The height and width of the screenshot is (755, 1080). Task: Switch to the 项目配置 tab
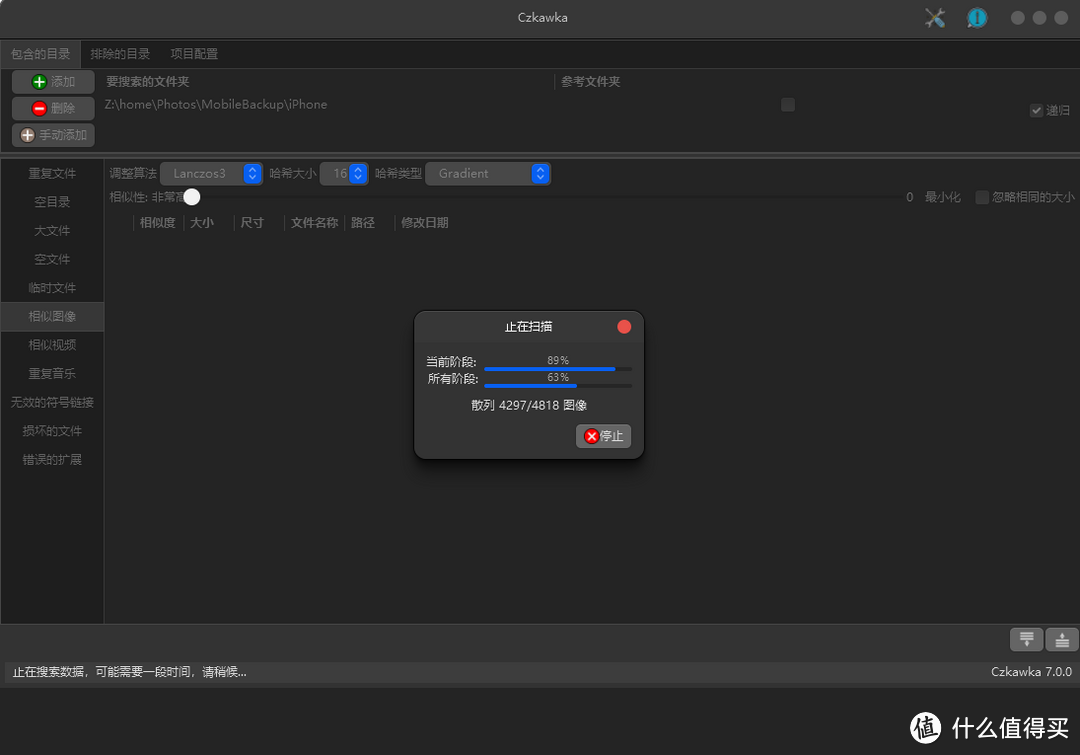coord(194,54)
